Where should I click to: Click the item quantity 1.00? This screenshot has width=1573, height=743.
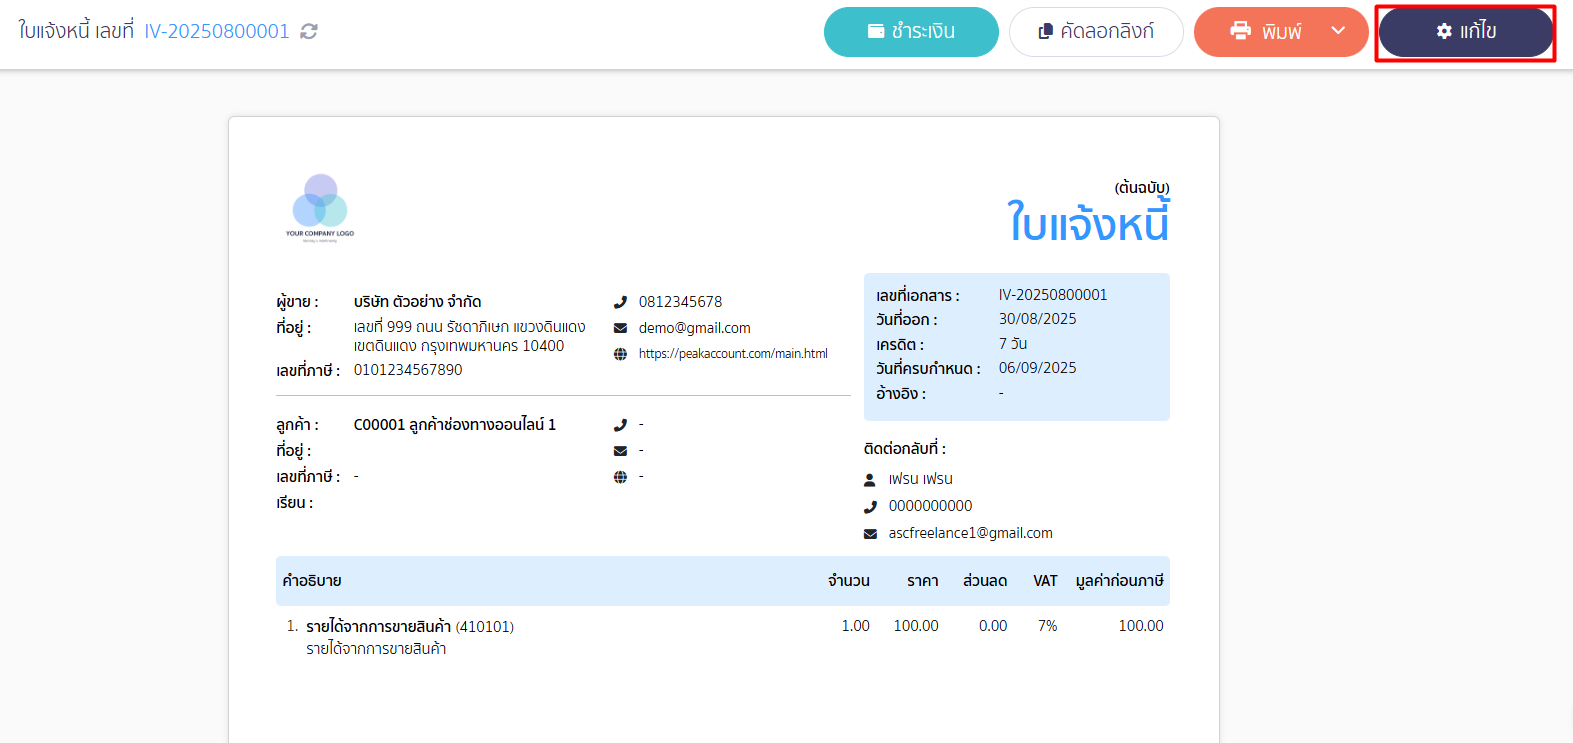[x=856, y=626]
